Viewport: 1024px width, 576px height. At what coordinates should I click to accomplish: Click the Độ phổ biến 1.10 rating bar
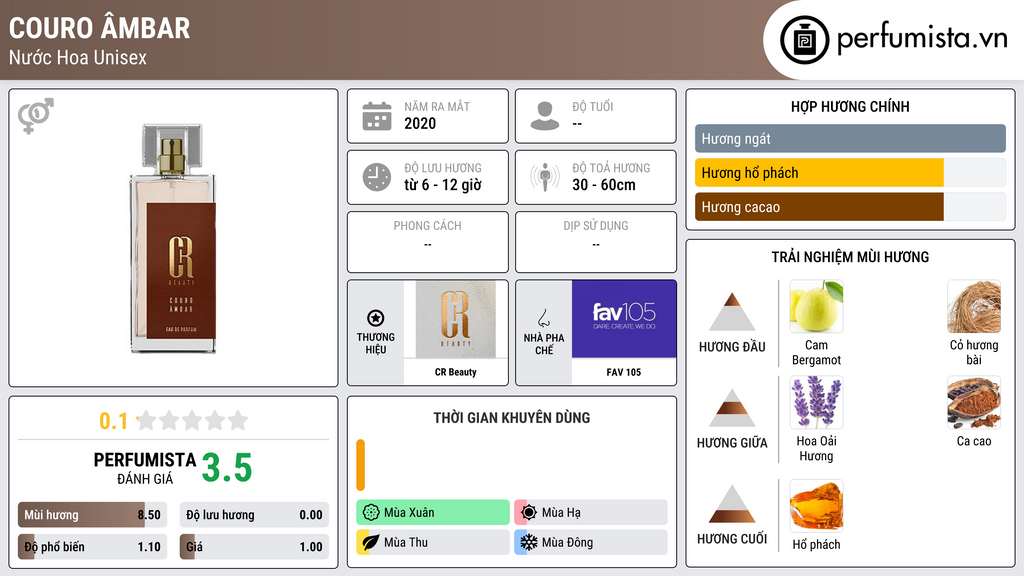[x=92, y=547]
